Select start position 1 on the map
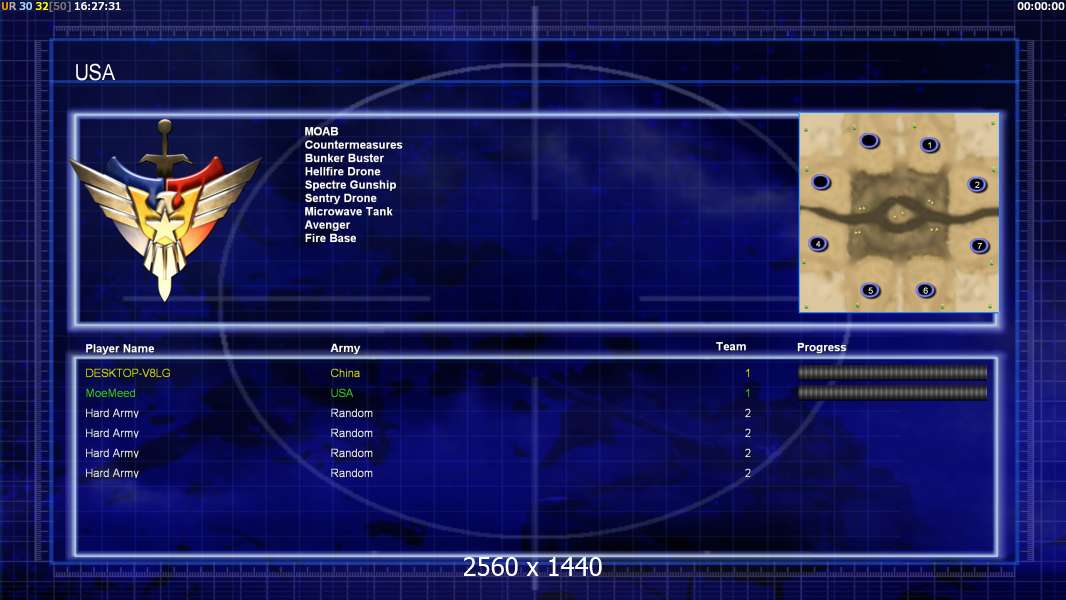Image resolution: width=1066 pixels, height=600 pixels. pyautogui.click(x=929, y=145)
